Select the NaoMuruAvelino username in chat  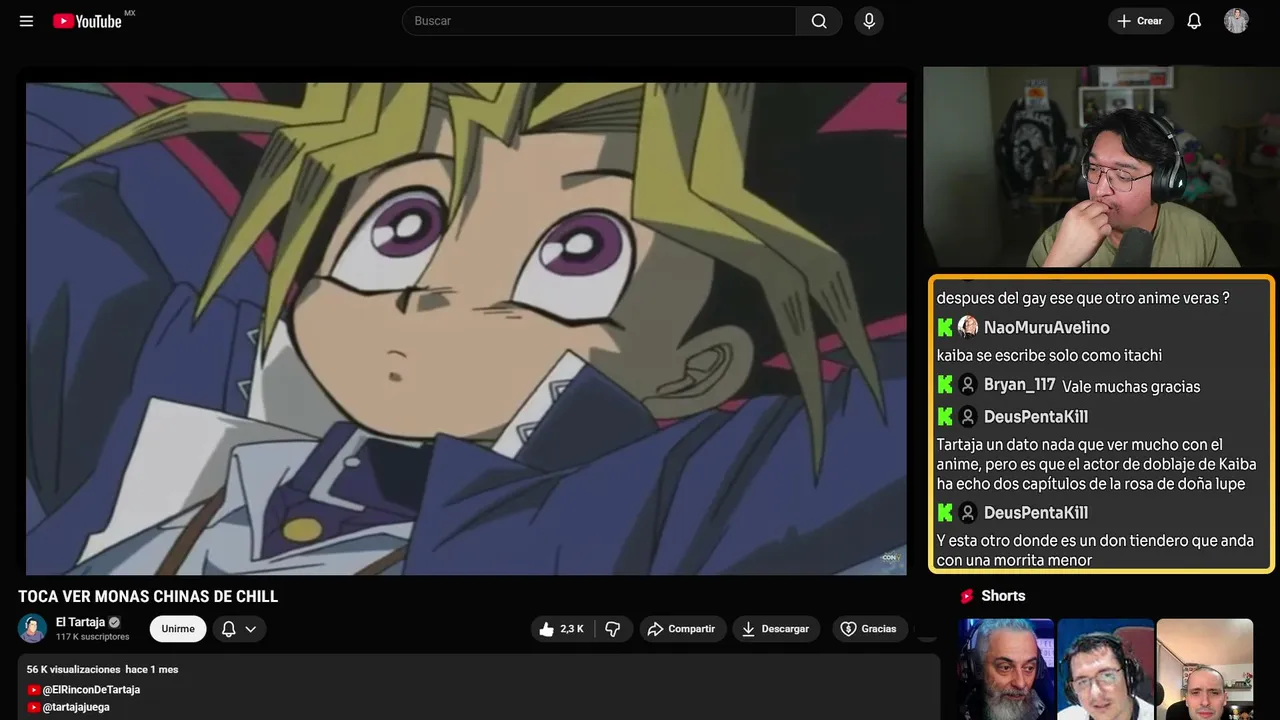1047,327
